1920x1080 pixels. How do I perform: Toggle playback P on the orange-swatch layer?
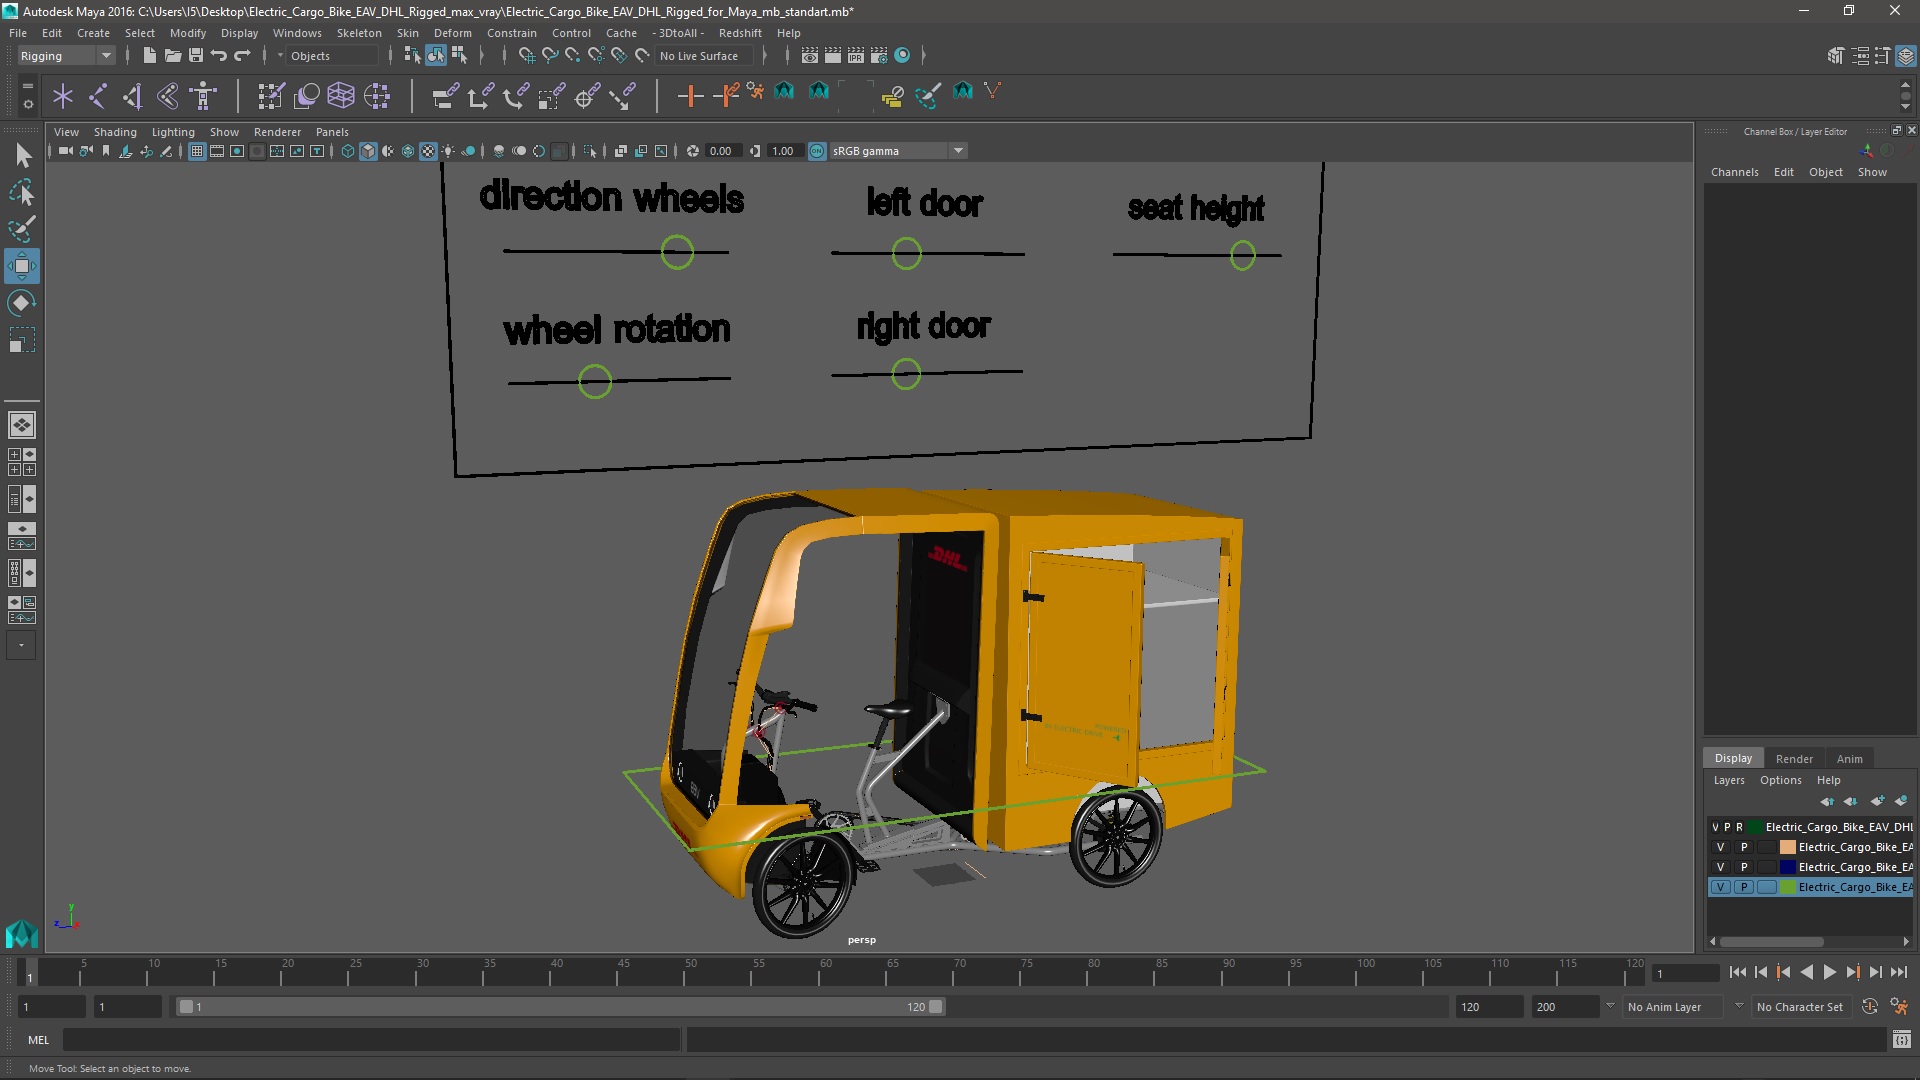click(x=1743, y=847)
